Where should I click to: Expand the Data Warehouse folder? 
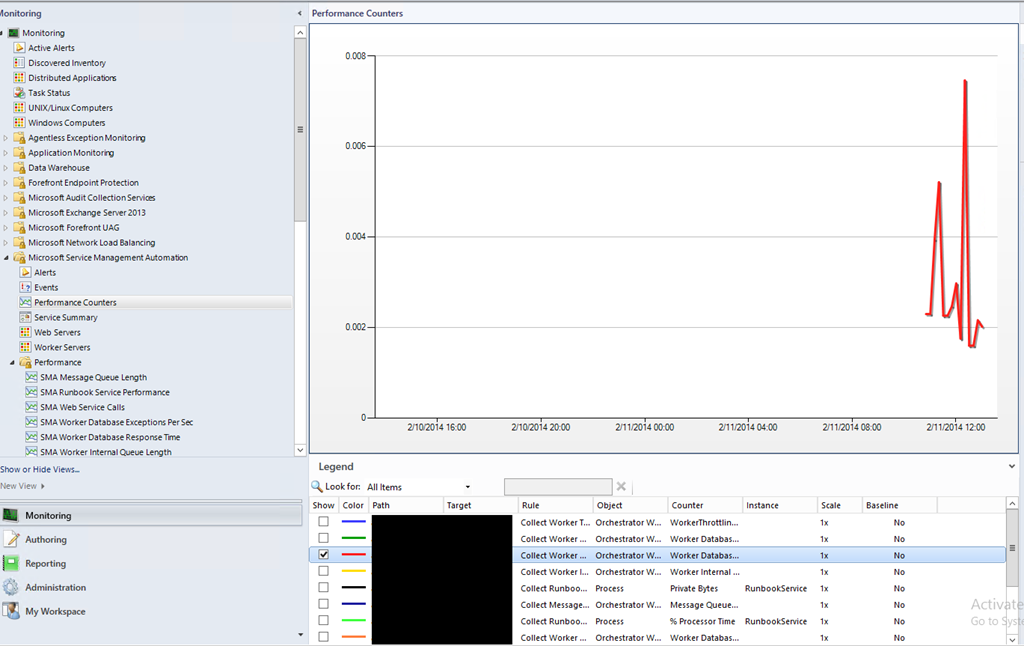[x=6, y=168]
